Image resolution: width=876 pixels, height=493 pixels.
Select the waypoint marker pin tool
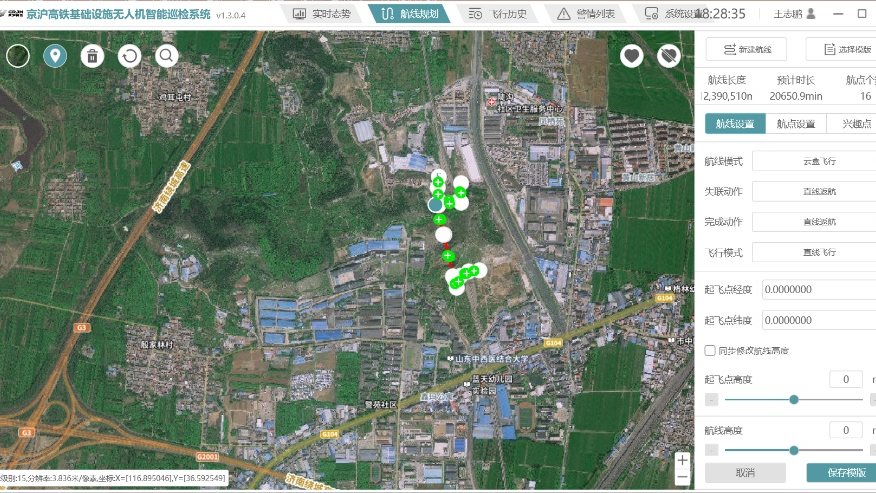click(55, 56)
